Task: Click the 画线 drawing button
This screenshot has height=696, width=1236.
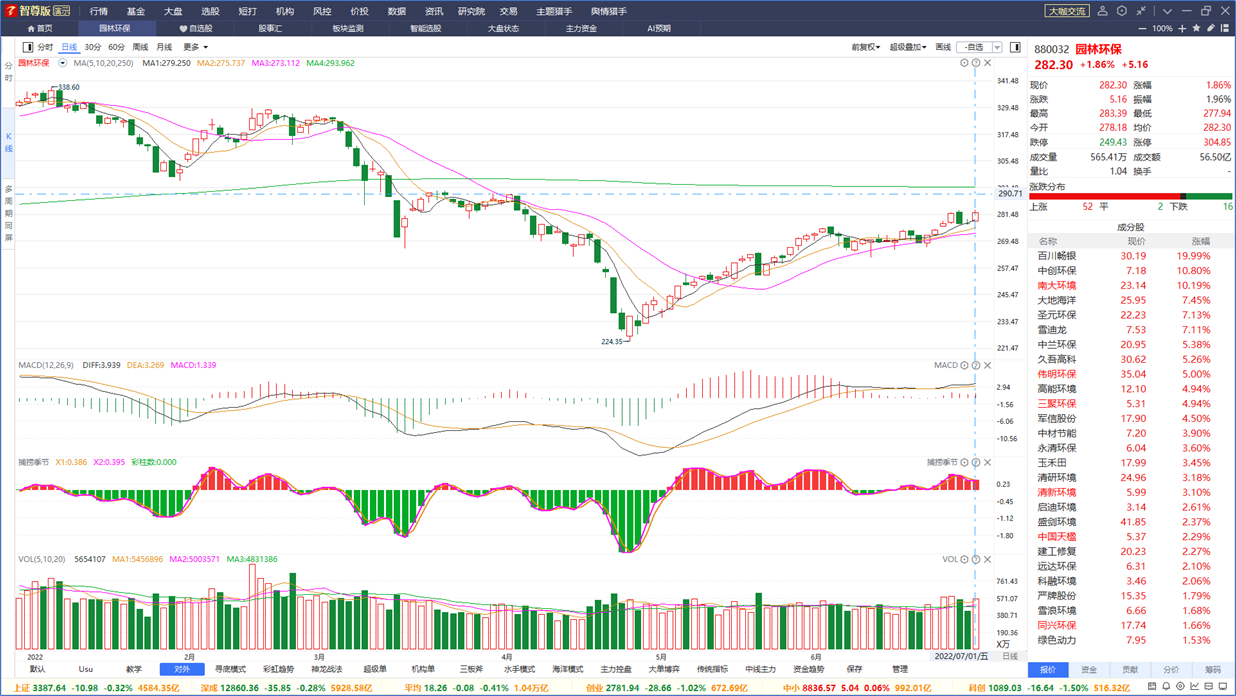Action: coord(943,47)
